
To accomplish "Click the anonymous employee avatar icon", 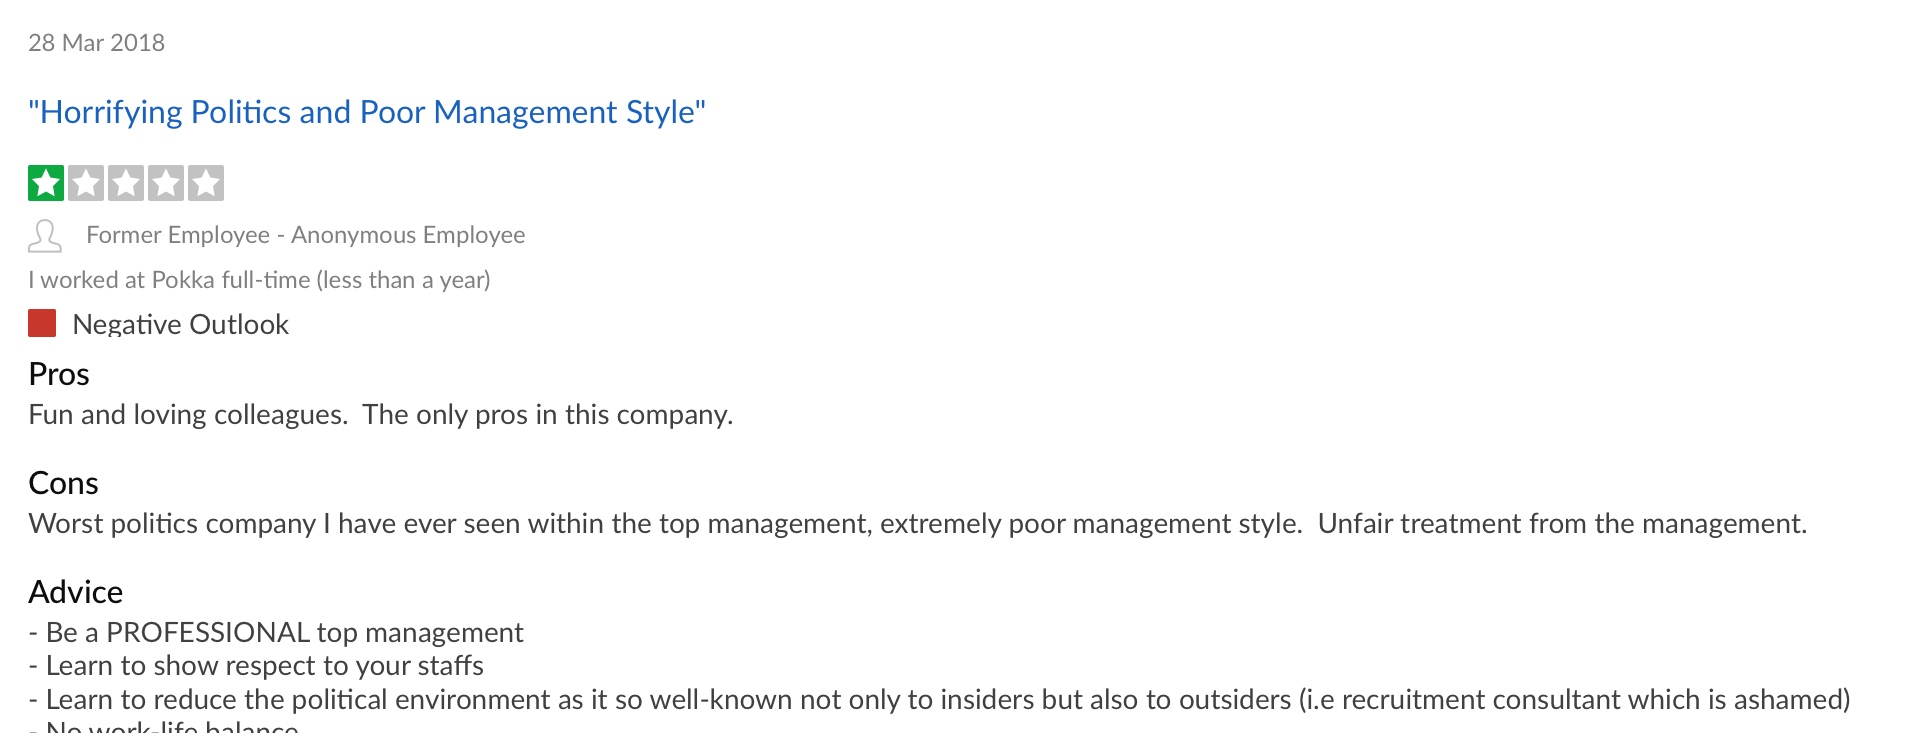I will tap(45, 236).
